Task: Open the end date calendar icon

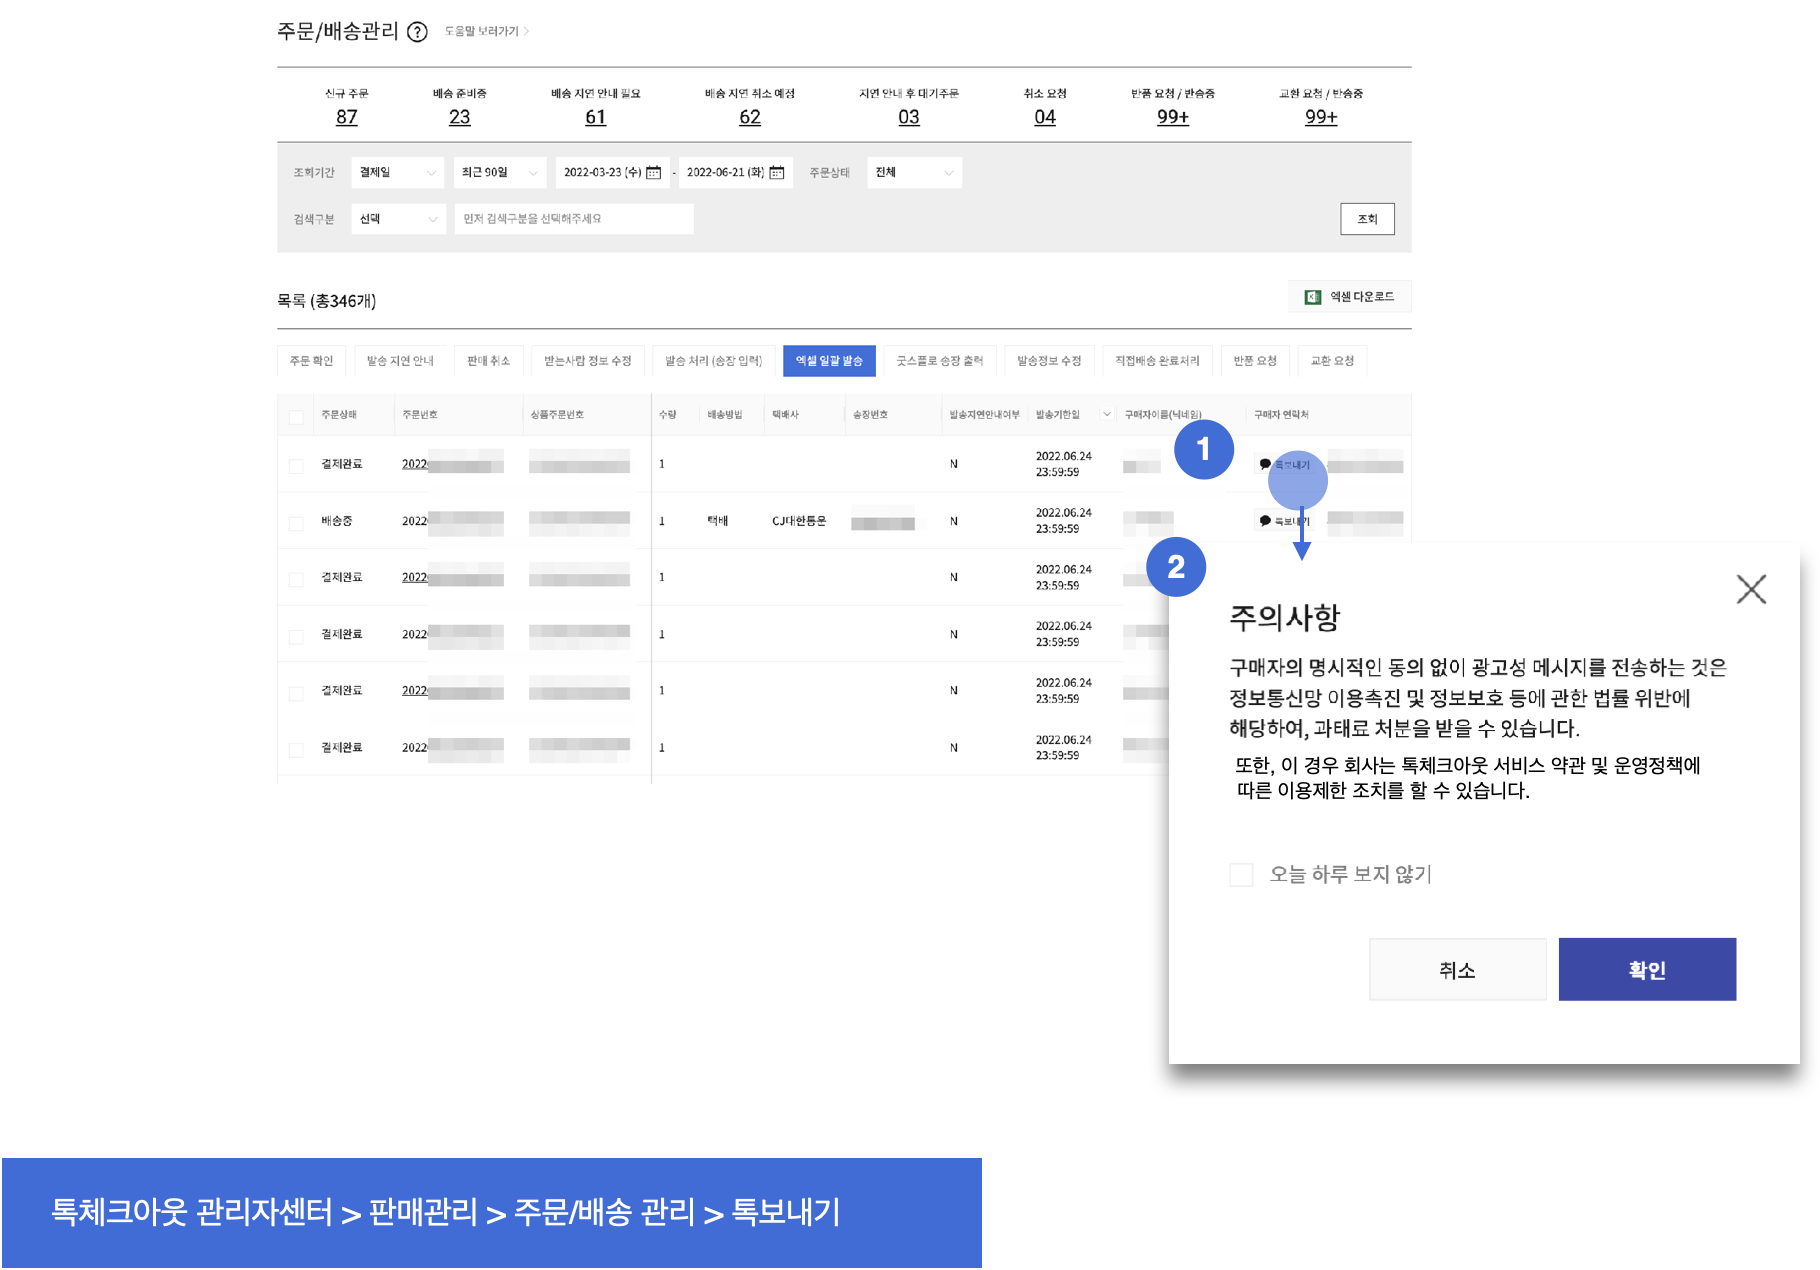Action: click(777, 173)
